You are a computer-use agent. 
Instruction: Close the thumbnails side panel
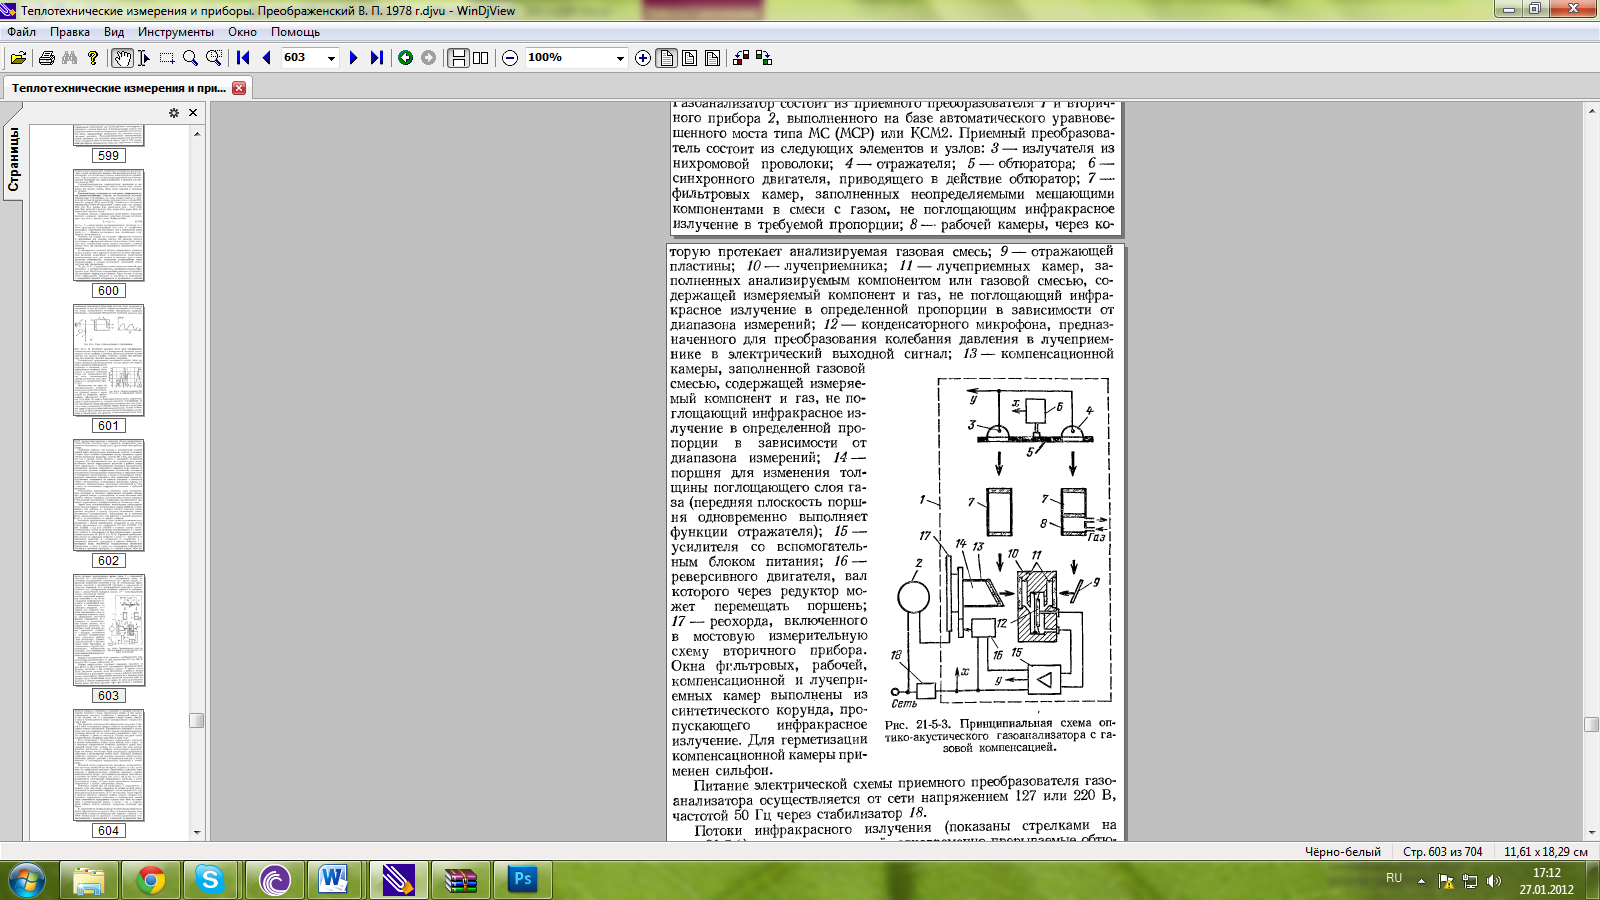tap(193, 113)
